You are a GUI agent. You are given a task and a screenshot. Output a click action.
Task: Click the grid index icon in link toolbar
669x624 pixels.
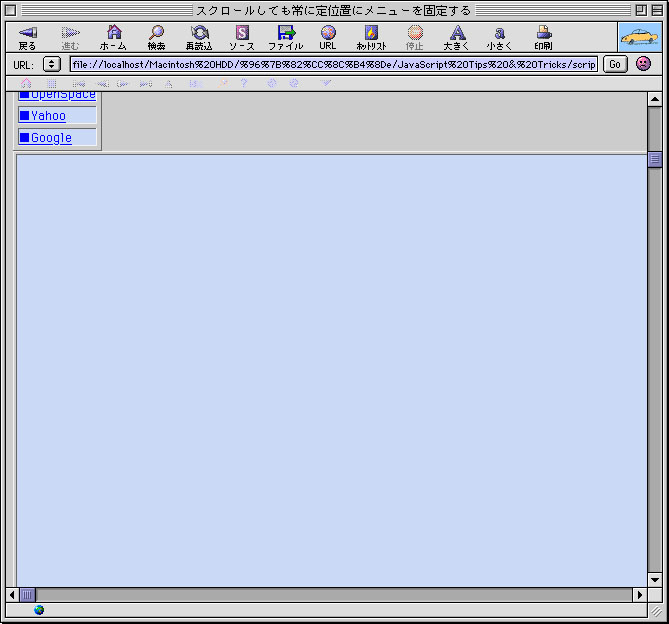pyautogui.click(x=52, y=84)
